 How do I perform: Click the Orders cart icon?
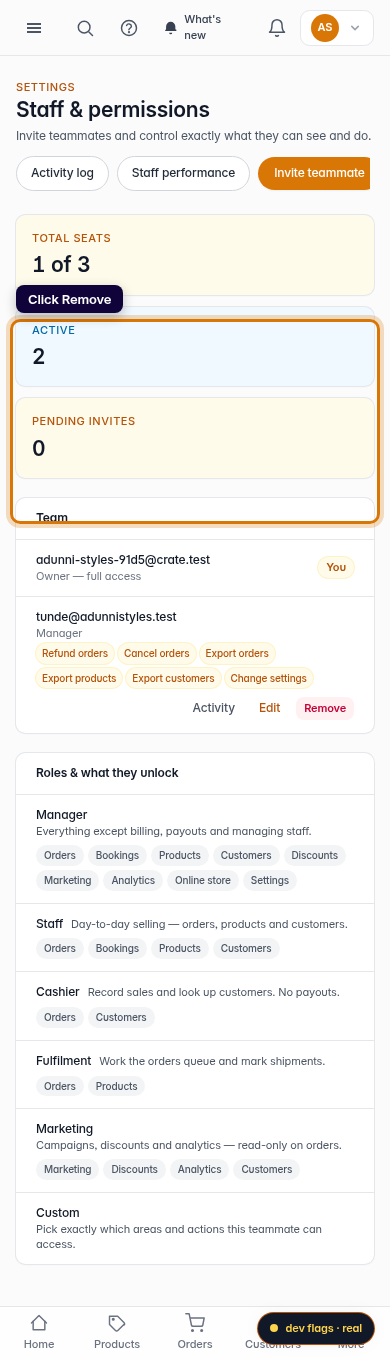click(x=195, y=1323)
